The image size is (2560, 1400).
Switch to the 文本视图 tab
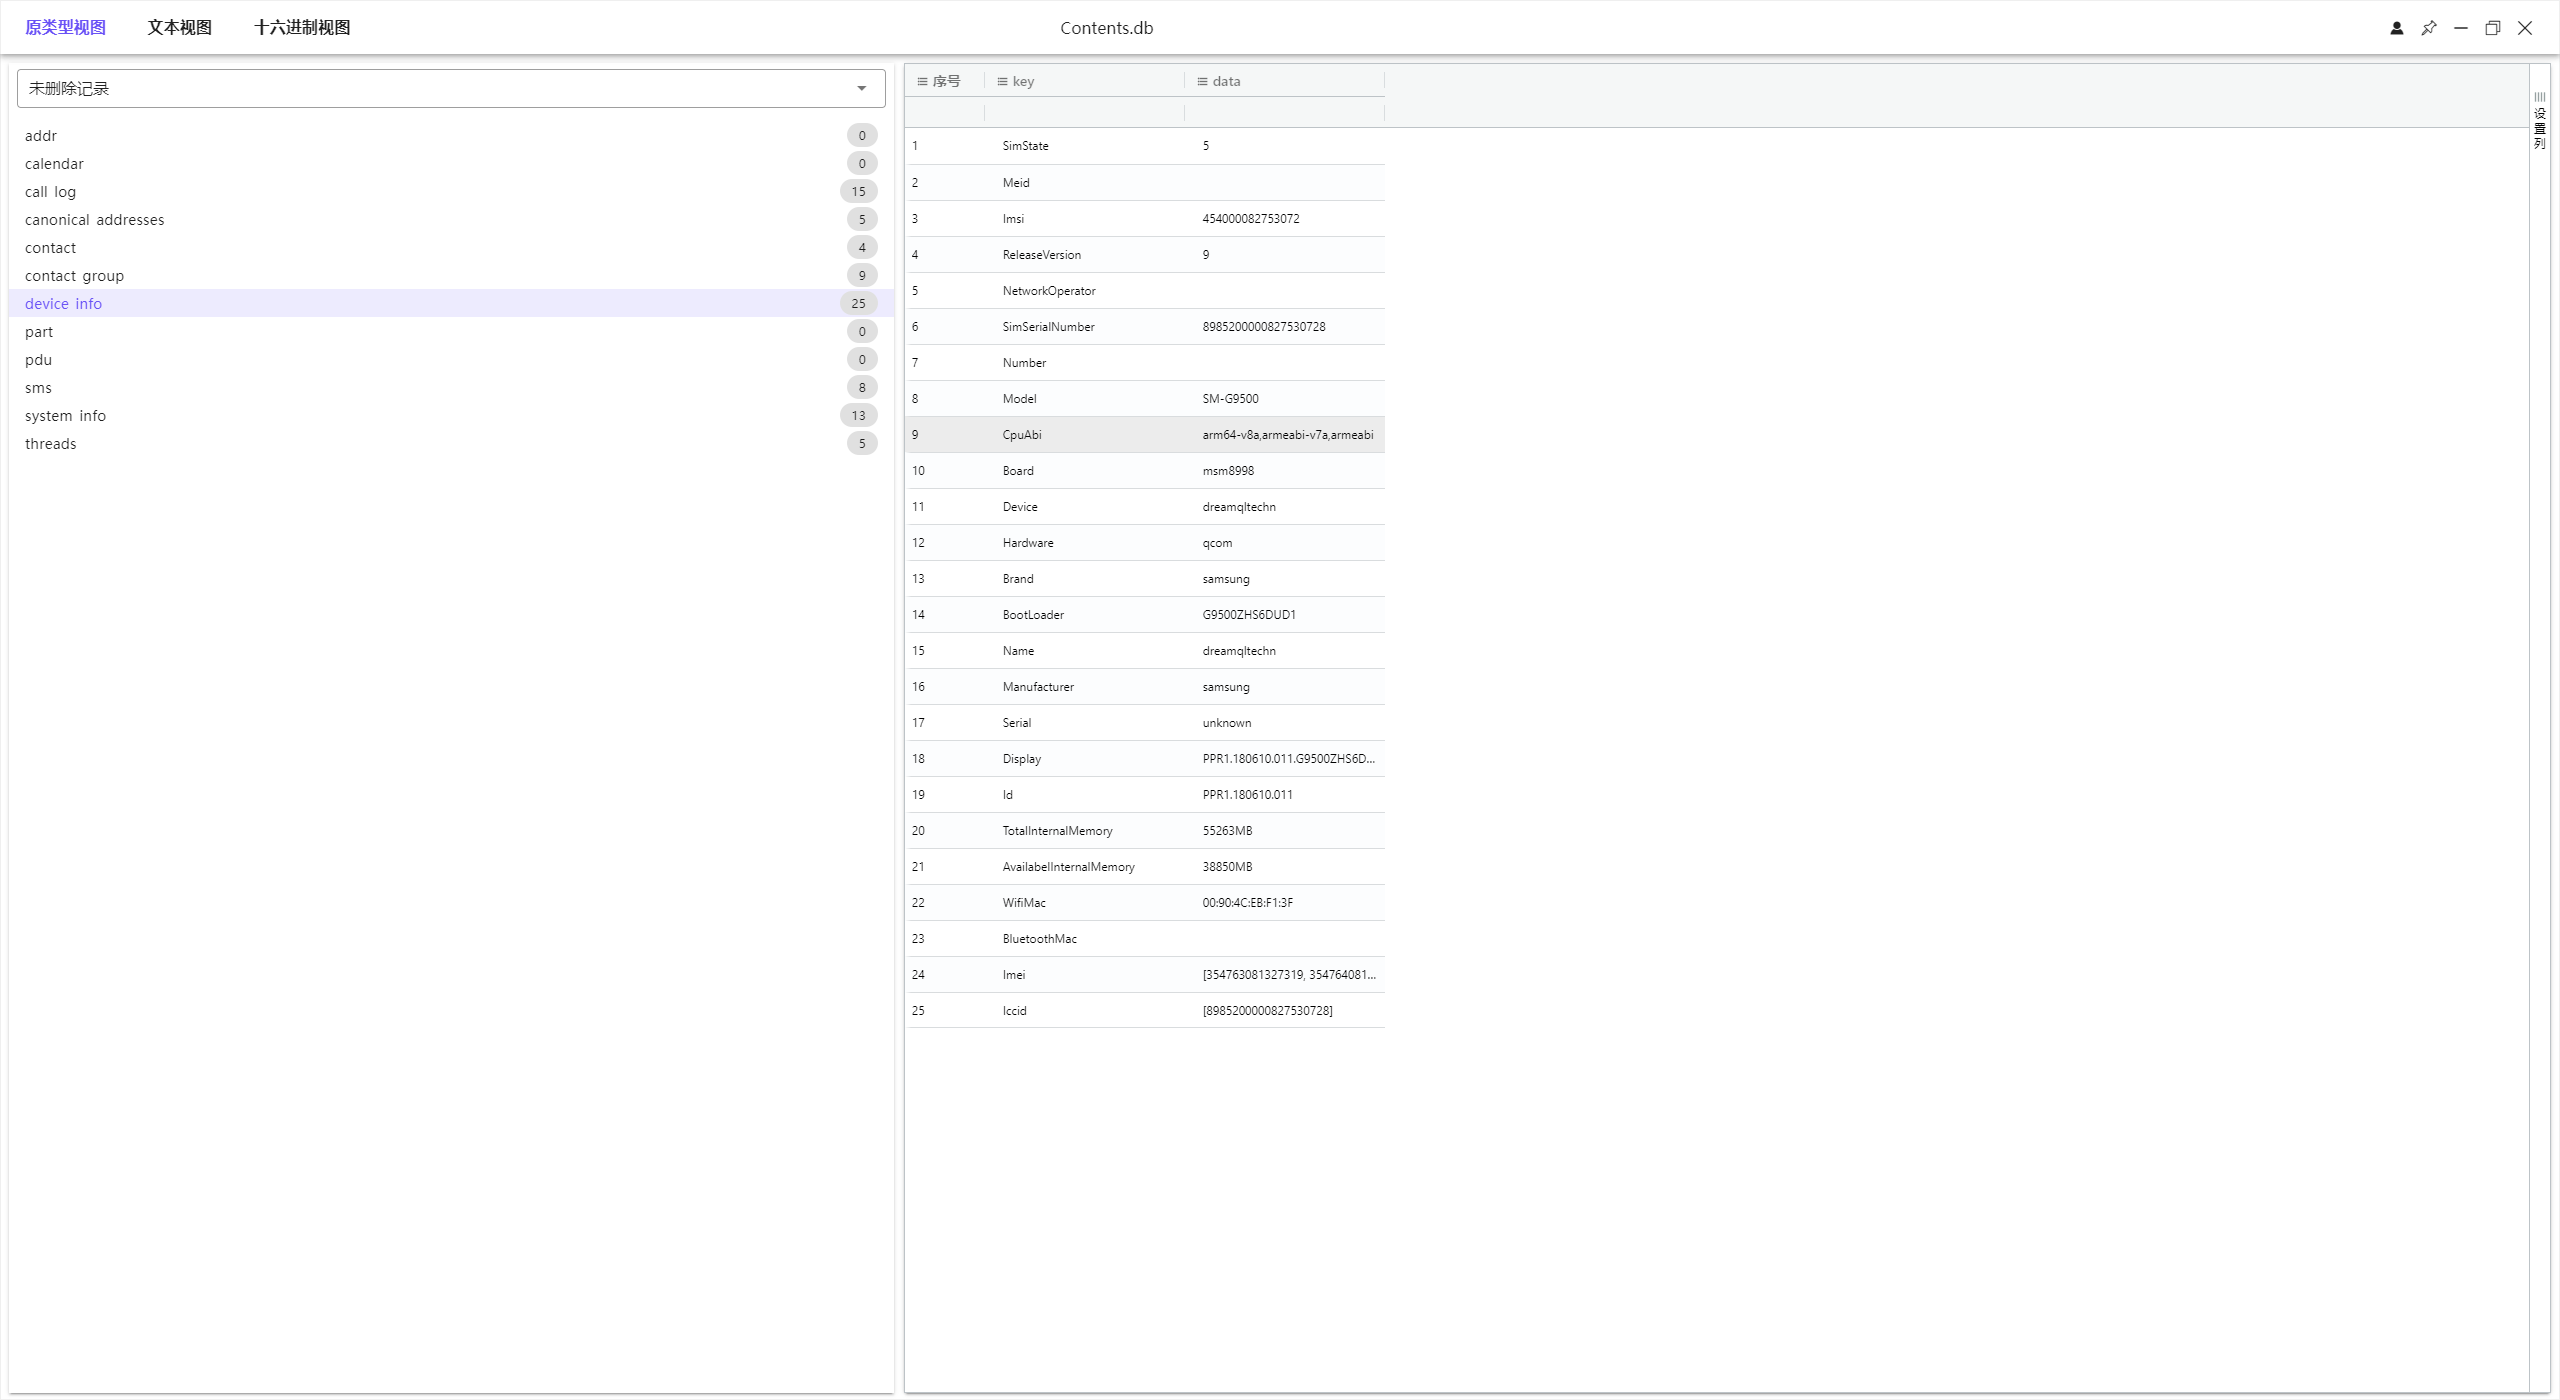179,28
